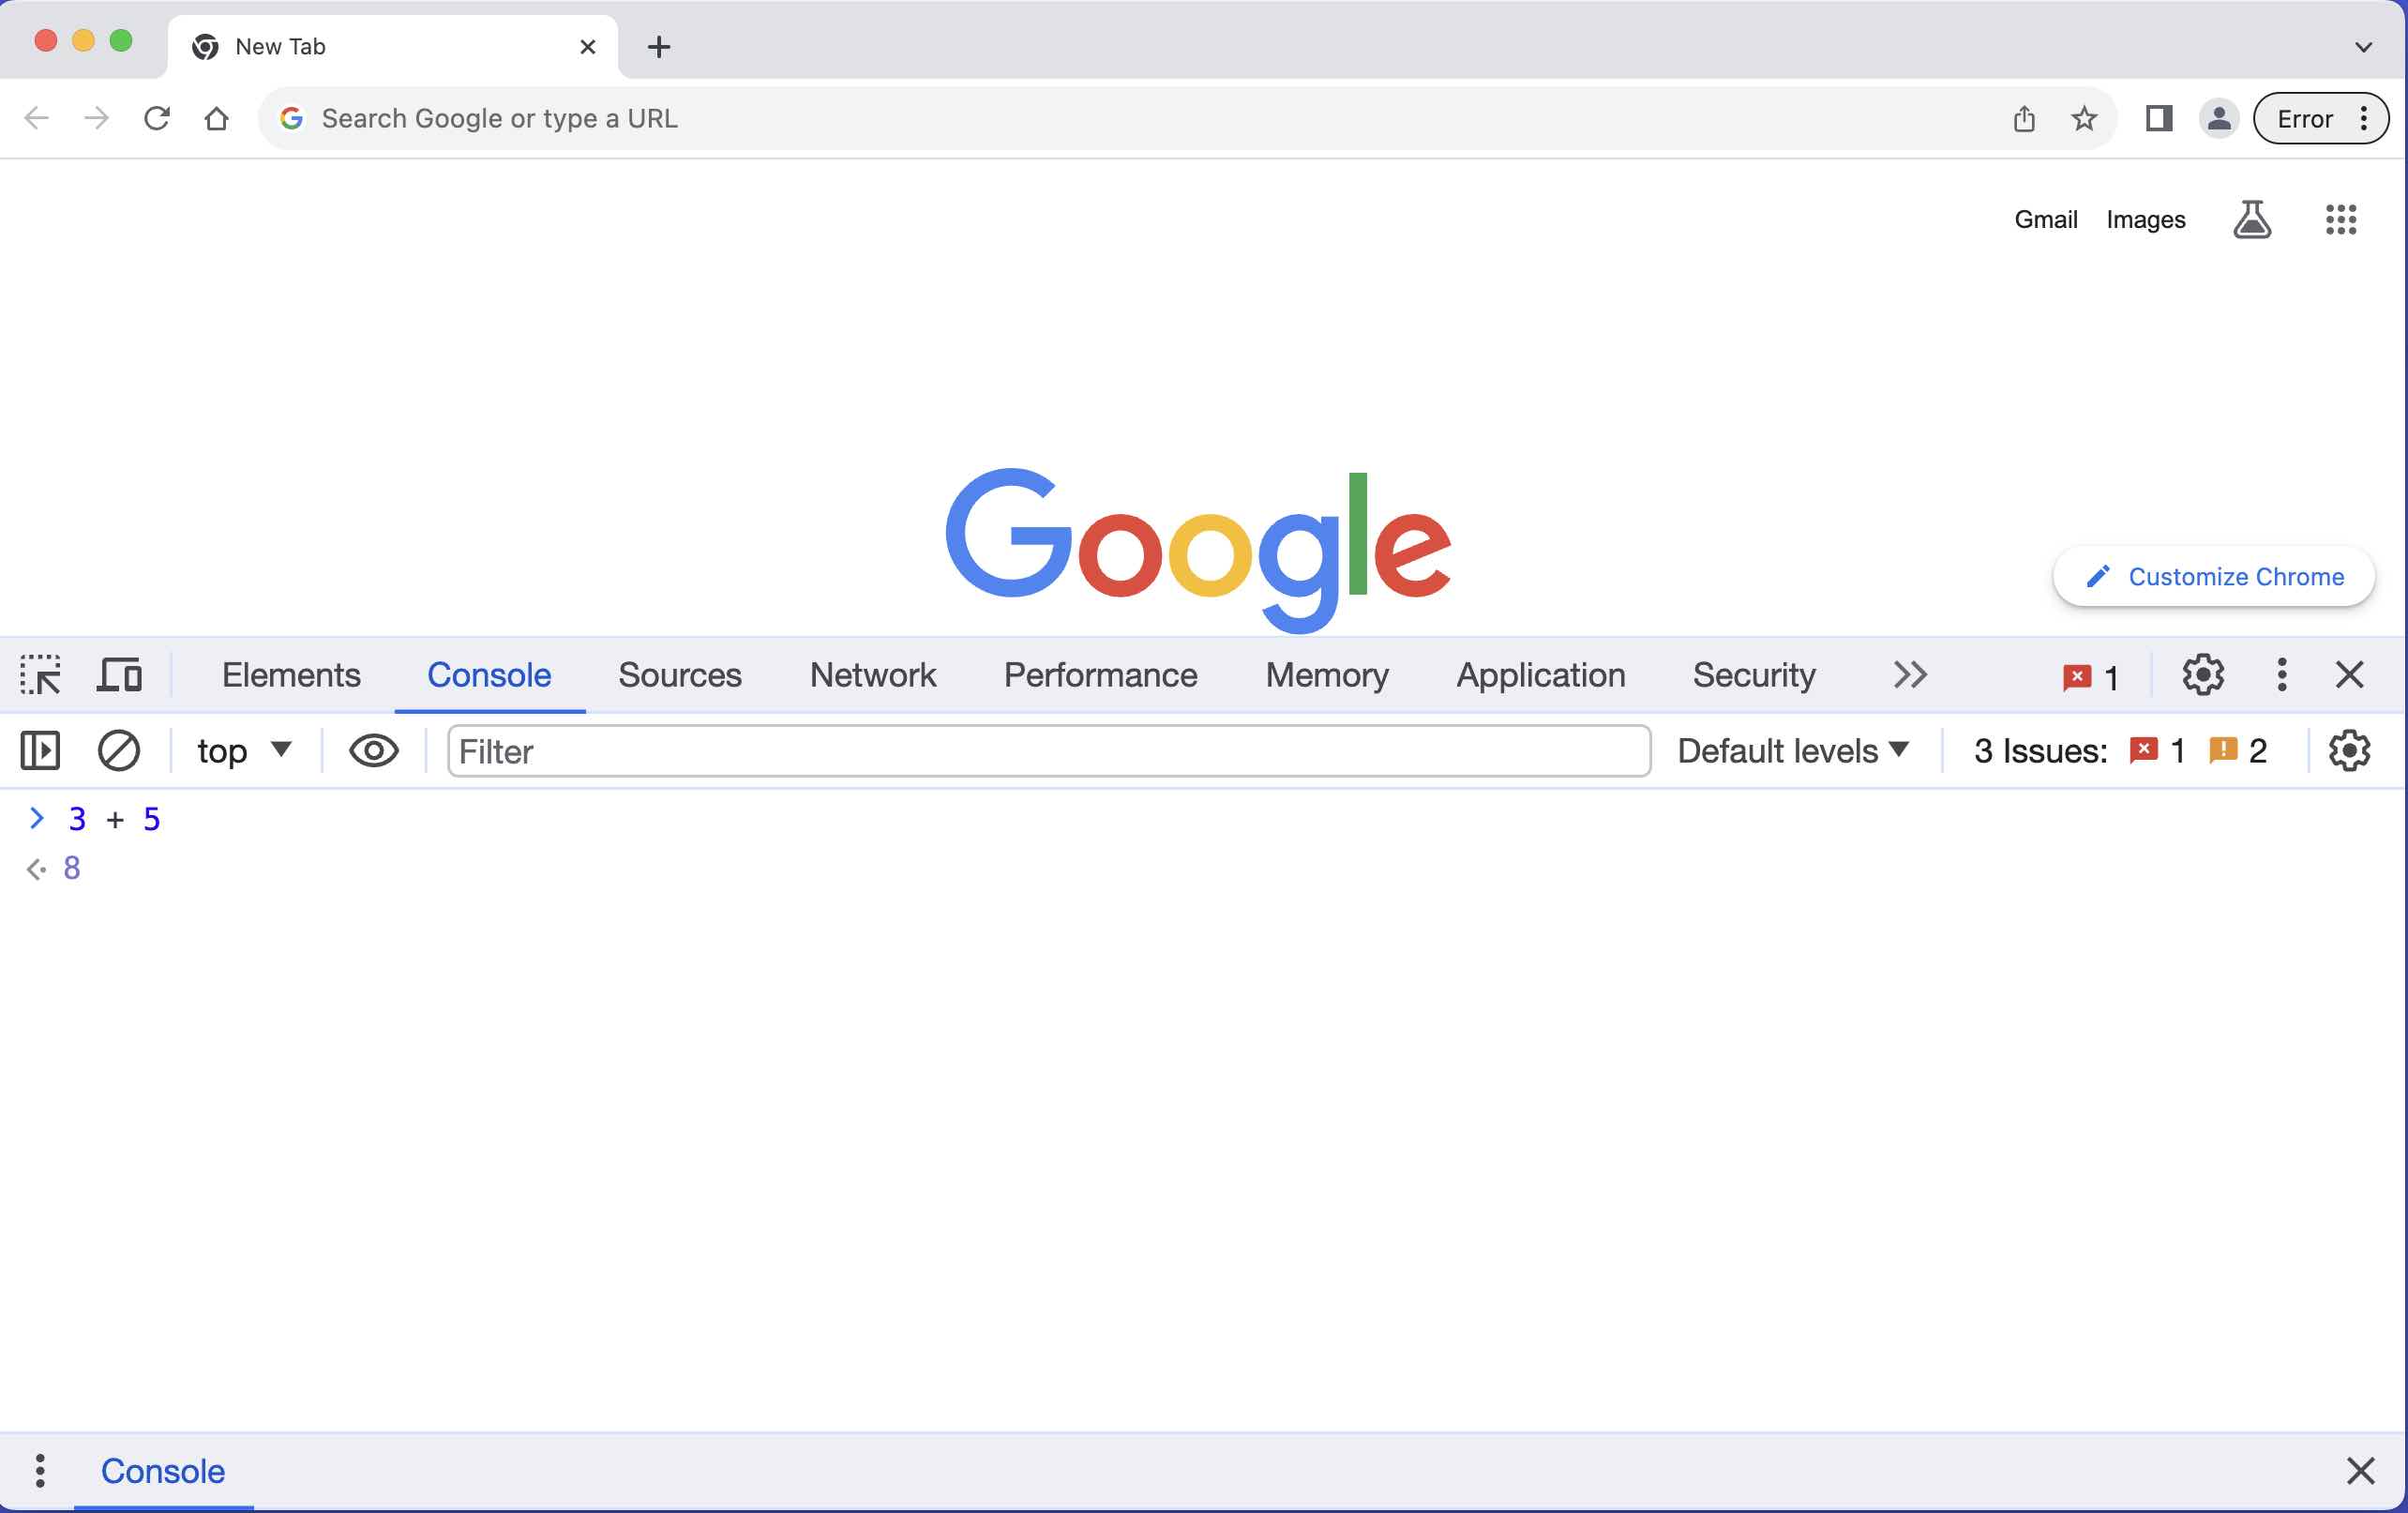Image resolution: width=2408 pixels, height=1513 pixels.
Task: Share this page icon in address bar
Action: point(2024,119)
